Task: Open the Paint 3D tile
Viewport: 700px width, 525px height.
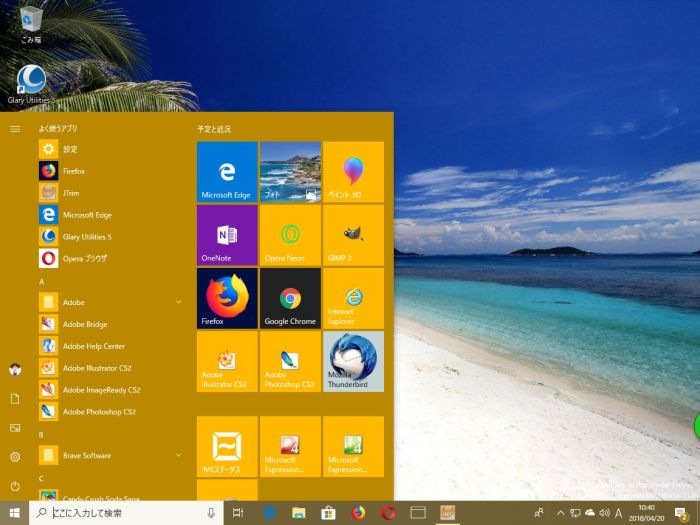Action: tap(353, 171)
